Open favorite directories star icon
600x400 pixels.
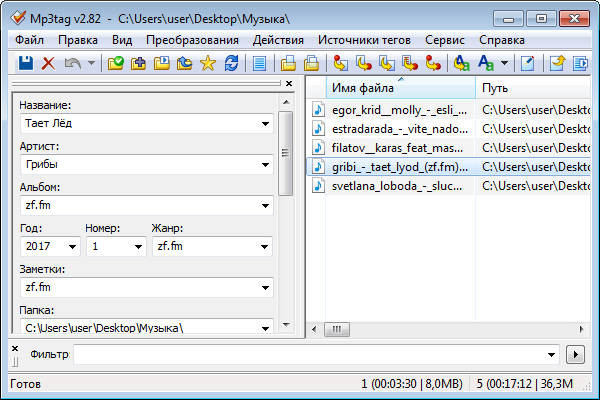208,63
